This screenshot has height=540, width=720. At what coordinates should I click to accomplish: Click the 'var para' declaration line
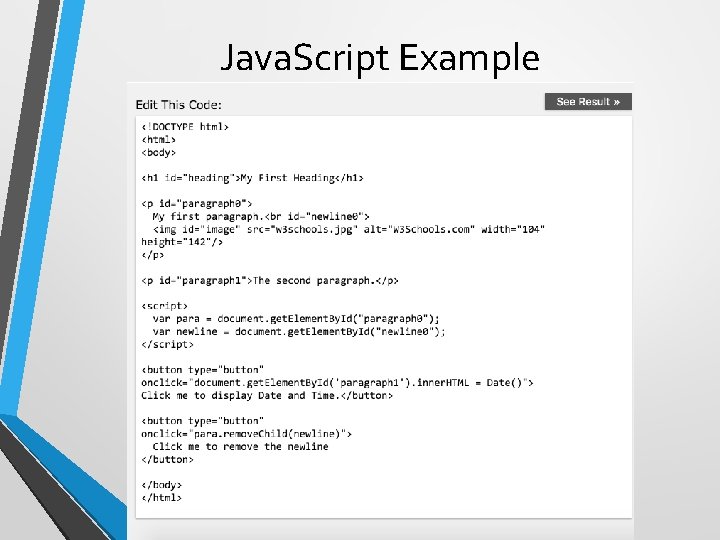tap(296, 319)
